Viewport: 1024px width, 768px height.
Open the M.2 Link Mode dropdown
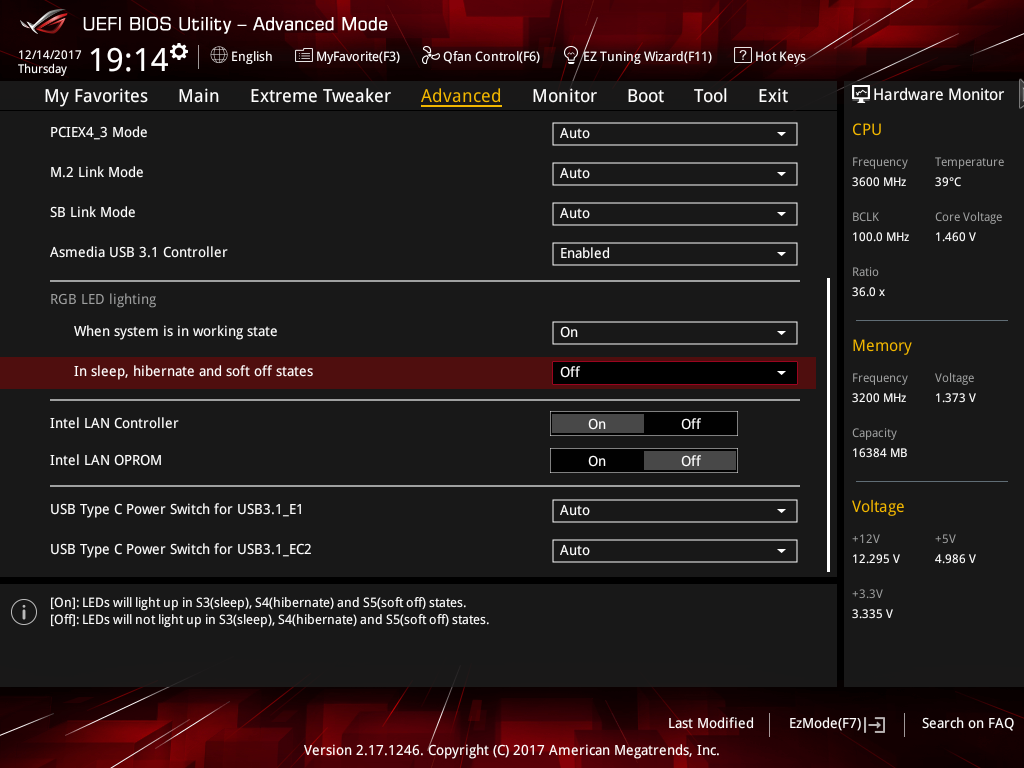675,174
